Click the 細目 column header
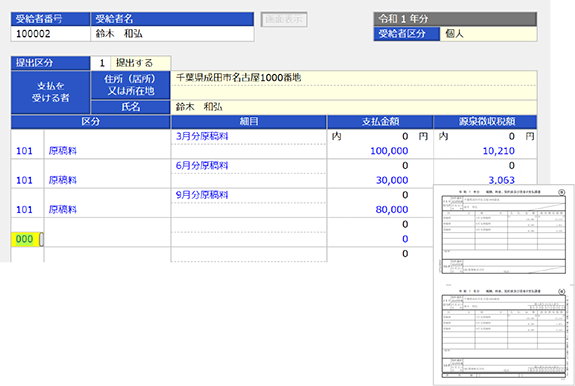The height and width of the screenshot is (386, 575). point(249,122)
